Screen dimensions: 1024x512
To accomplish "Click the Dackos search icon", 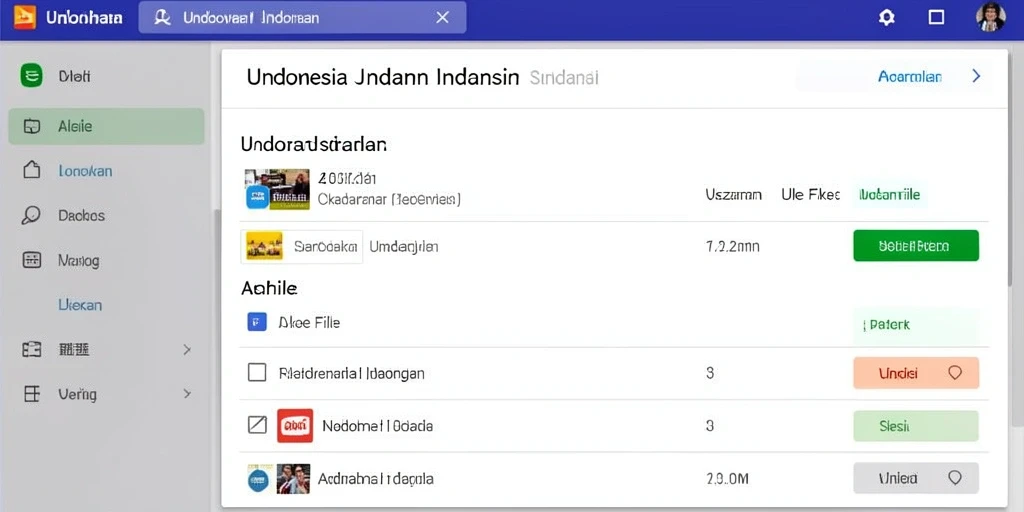I will tap(31, 216).
